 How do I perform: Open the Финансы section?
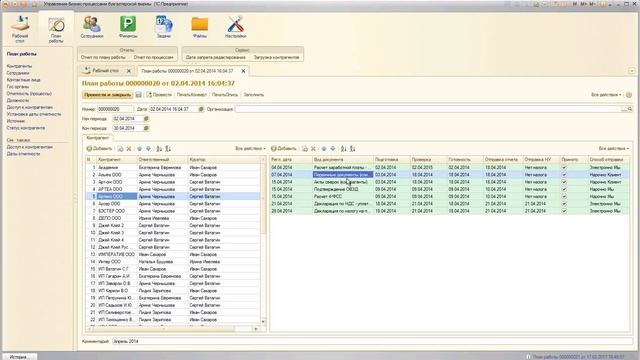coord(128,27)
